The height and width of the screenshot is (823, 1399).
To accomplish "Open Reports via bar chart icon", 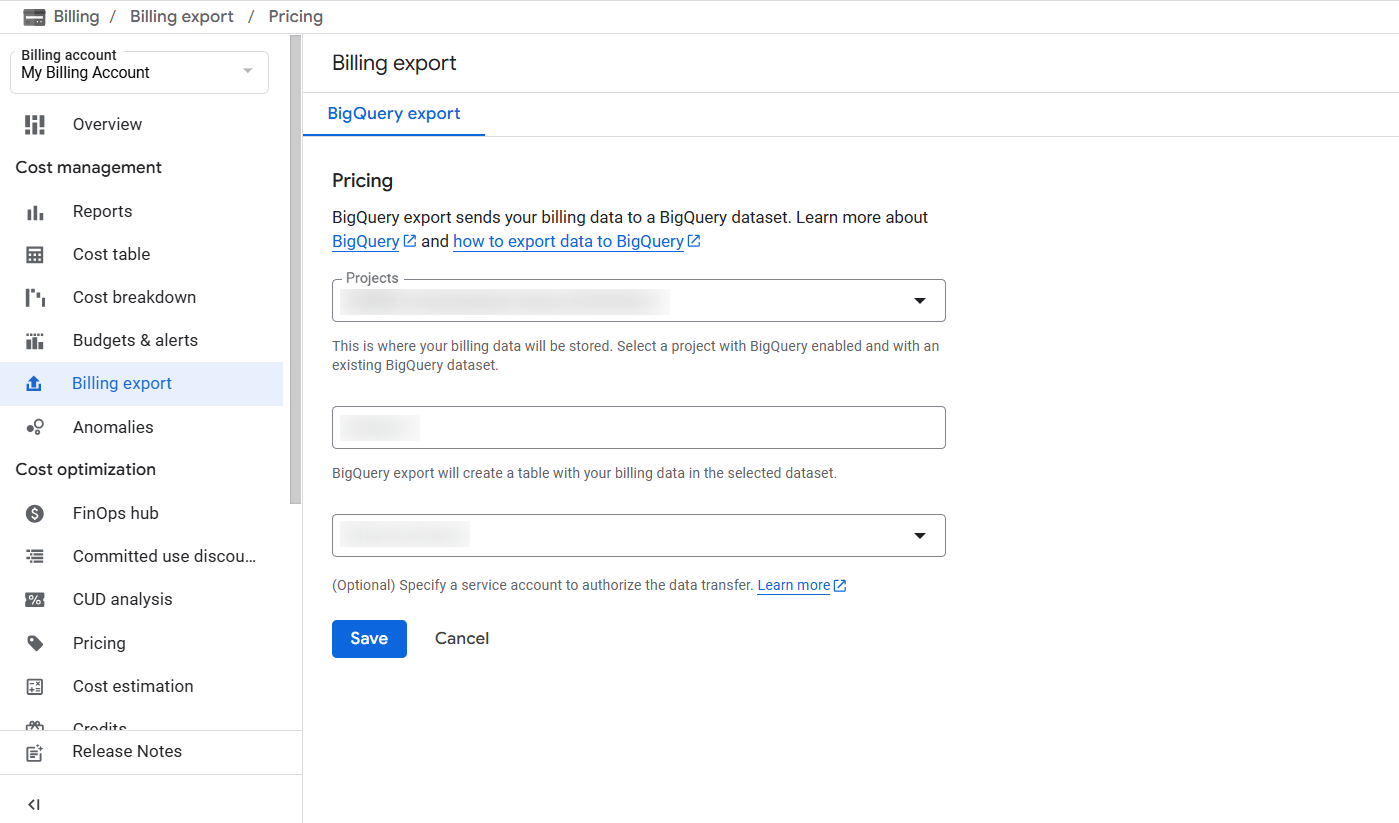I will (35, 212).
